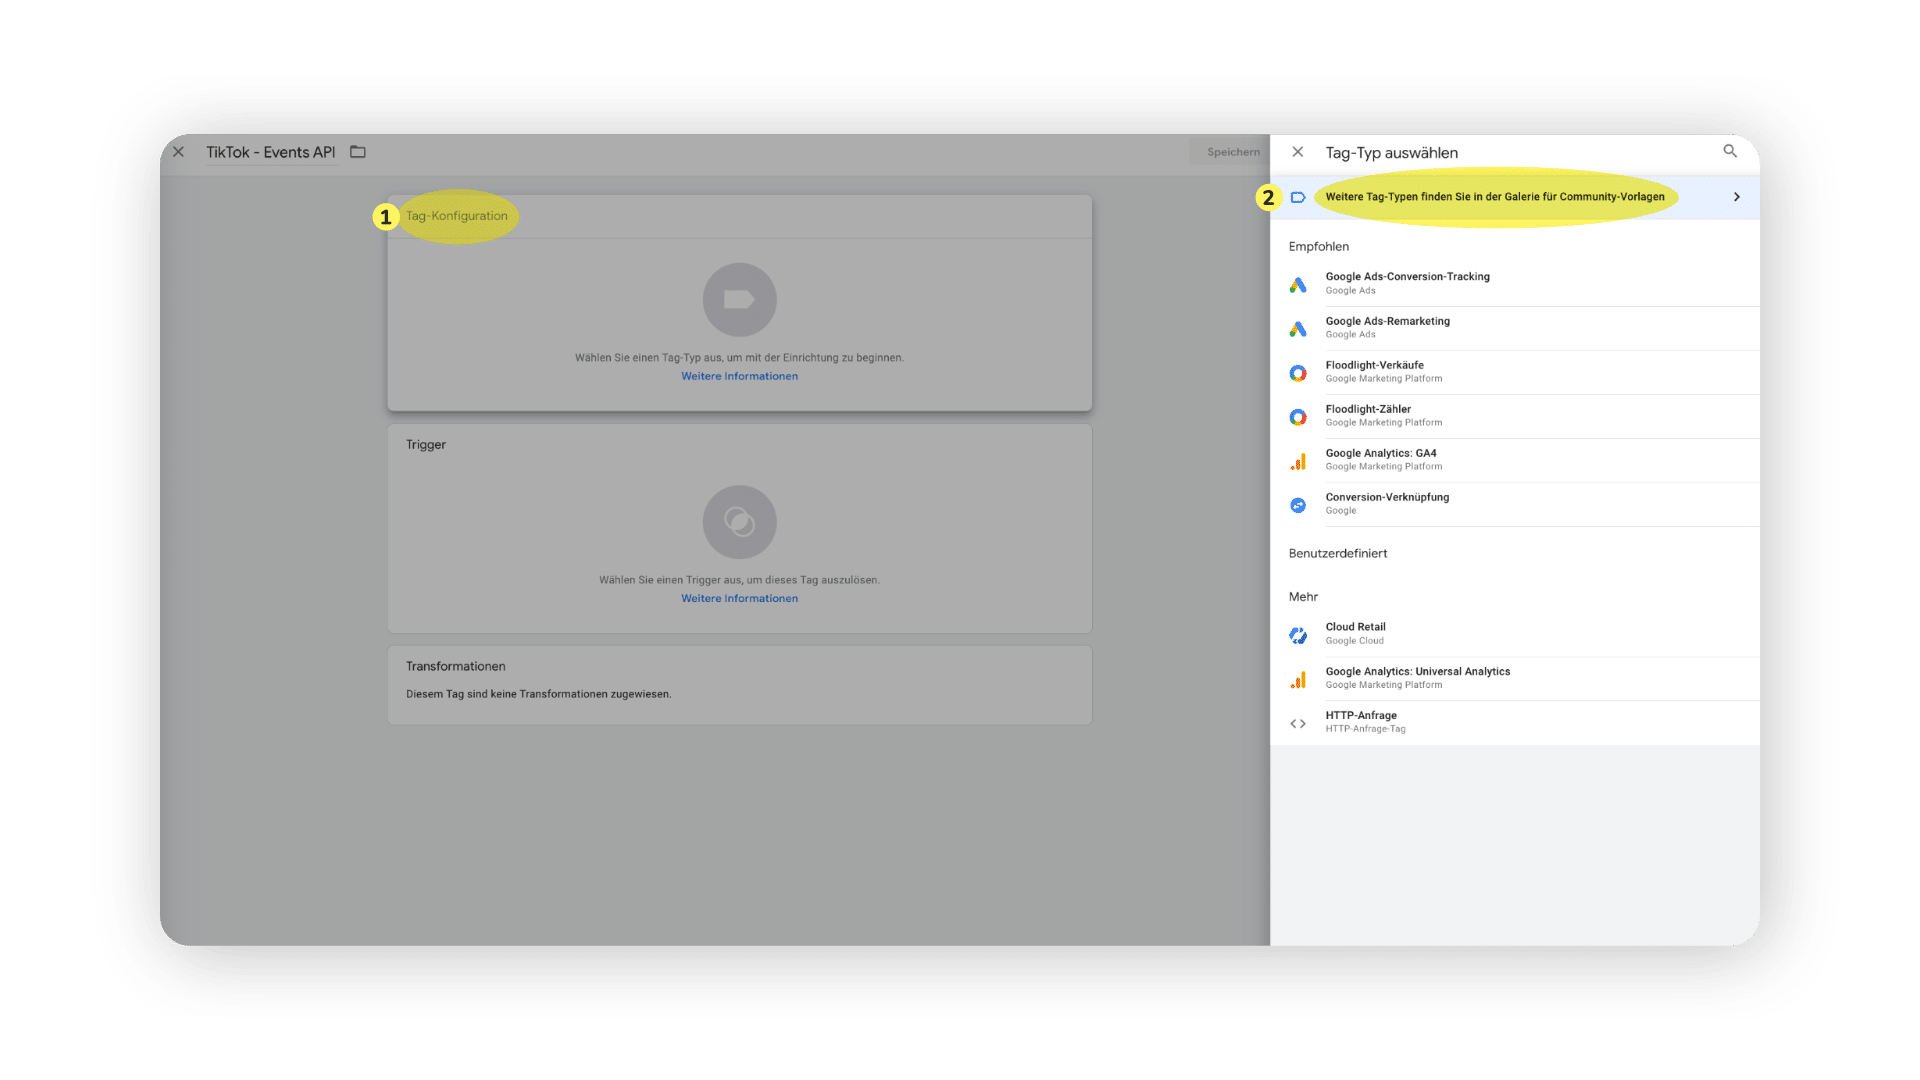This screenshot has width=1920, height=1080.
Task: Click the folder icon next to tag name
Action: (358, 152)
